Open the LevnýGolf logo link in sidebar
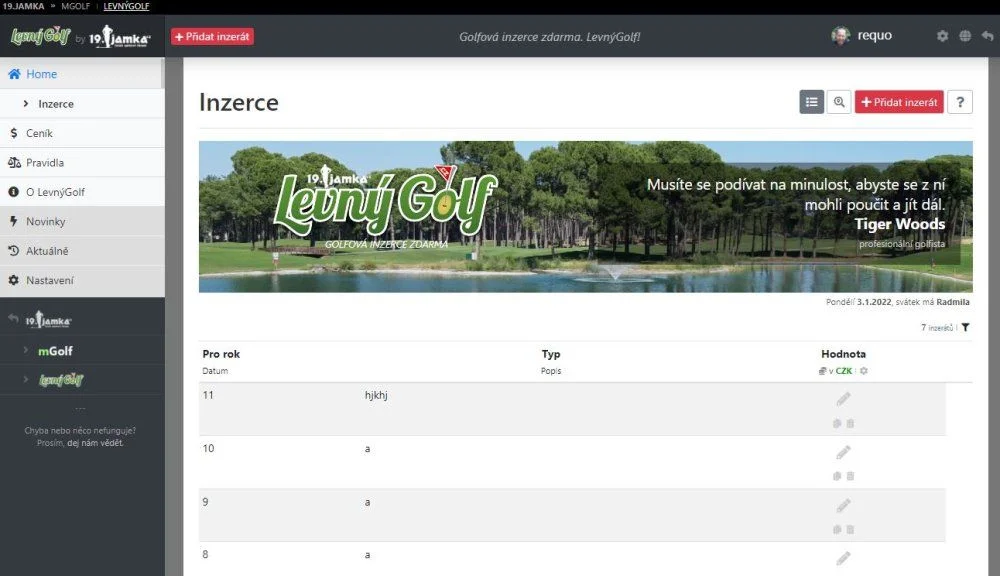This screenshot has width=1000, height=576. [x=61, y=380]
